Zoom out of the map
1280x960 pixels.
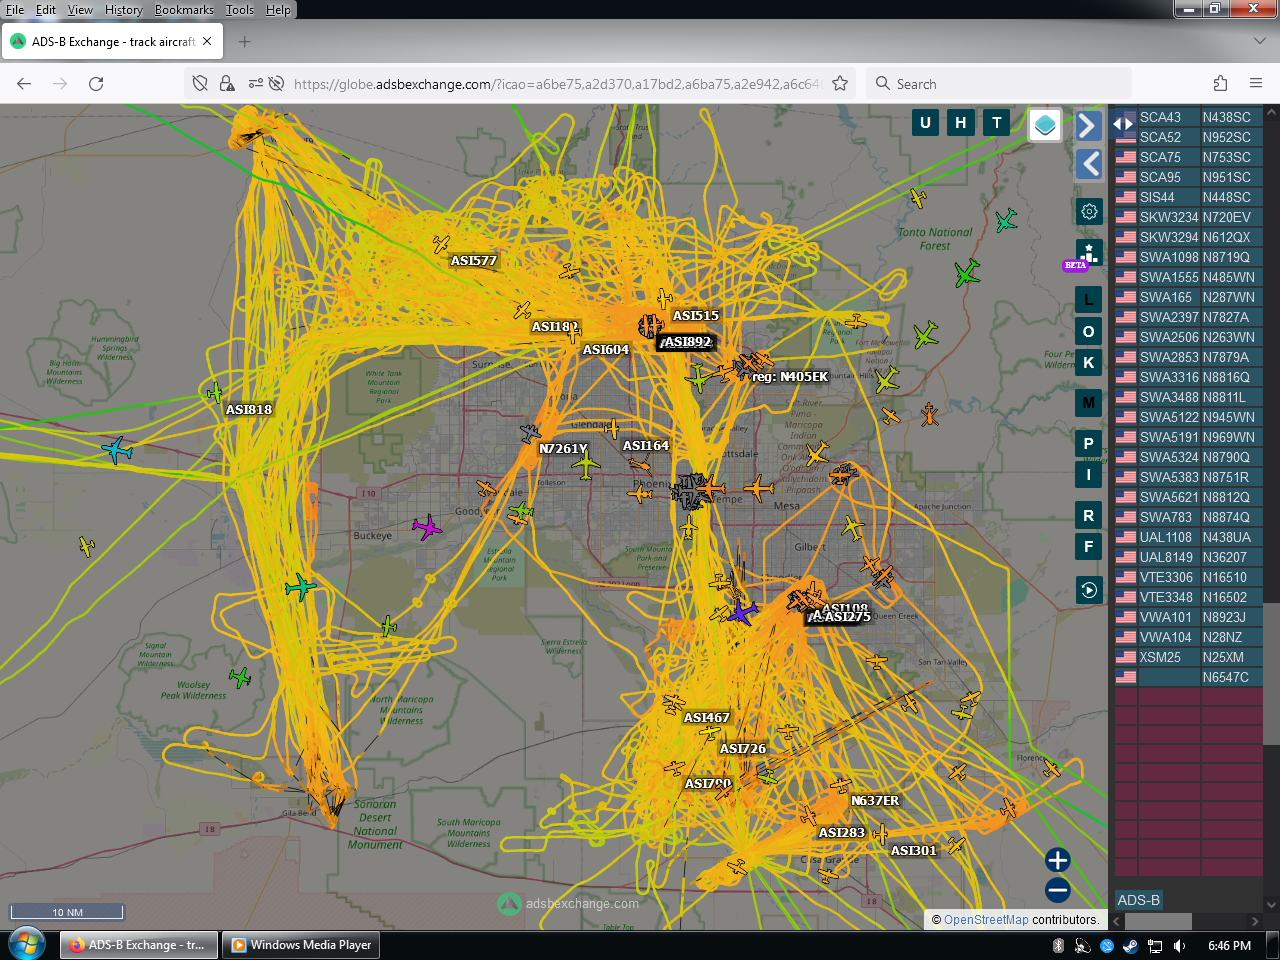click(x=1058, y=890)
